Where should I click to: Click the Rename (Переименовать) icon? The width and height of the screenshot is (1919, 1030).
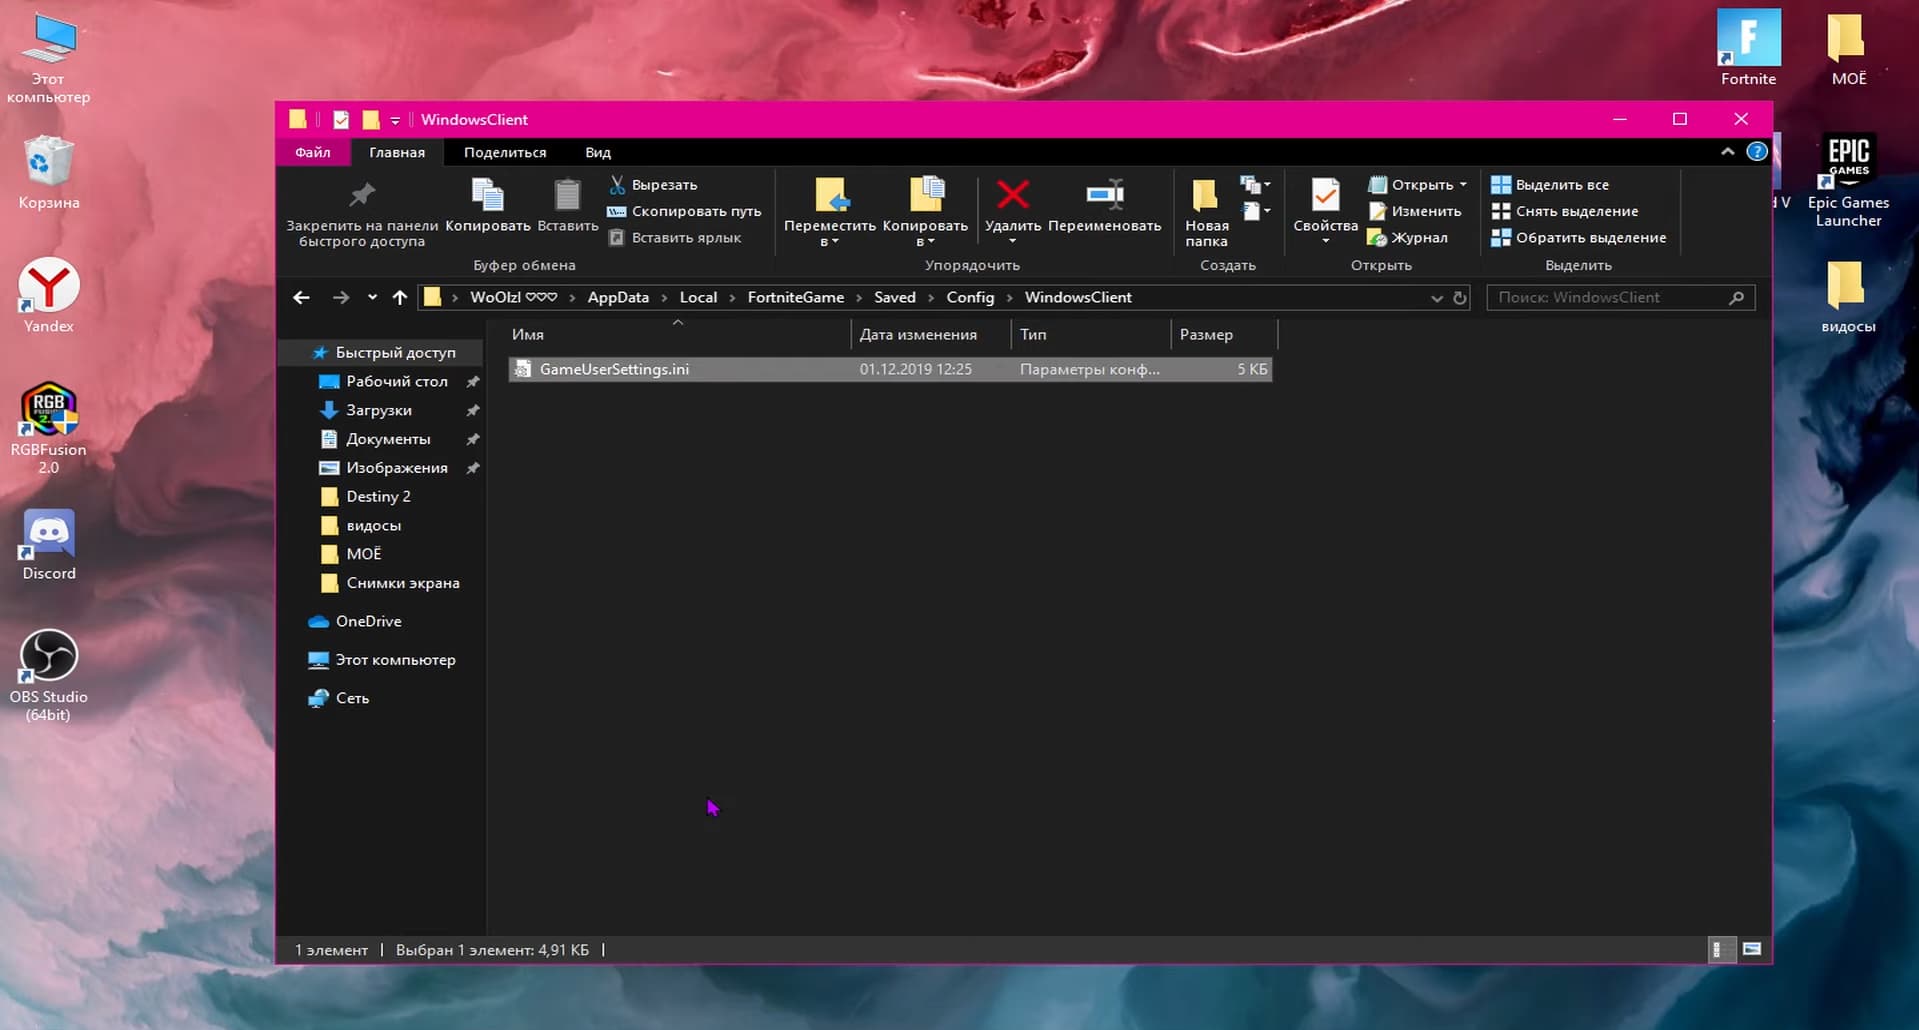1104,195
